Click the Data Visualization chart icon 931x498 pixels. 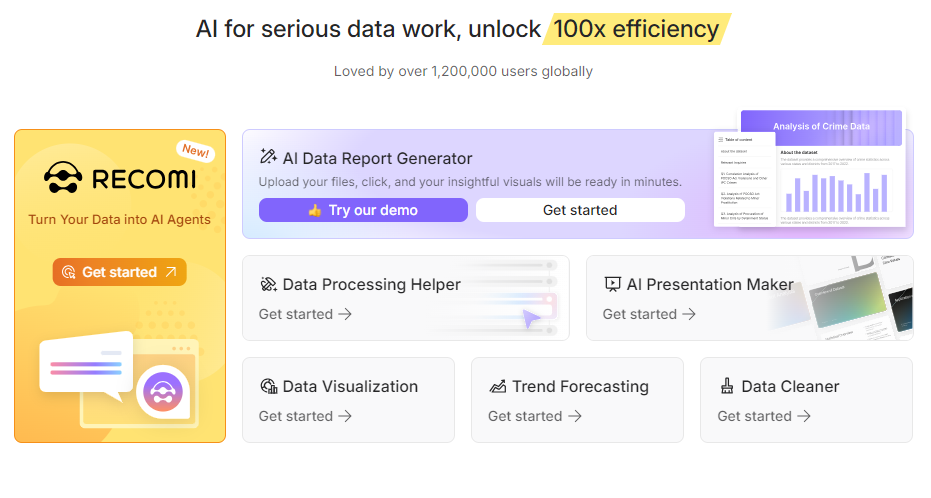pyautogui.click(x=268, y=386)
